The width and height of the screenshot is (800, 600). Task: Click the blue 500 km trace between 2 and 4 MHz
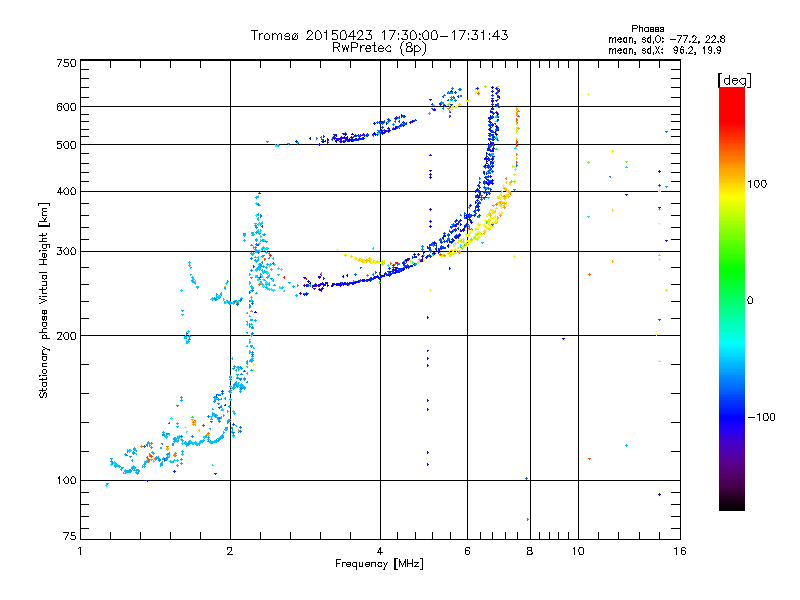click(x=349, y=137)
